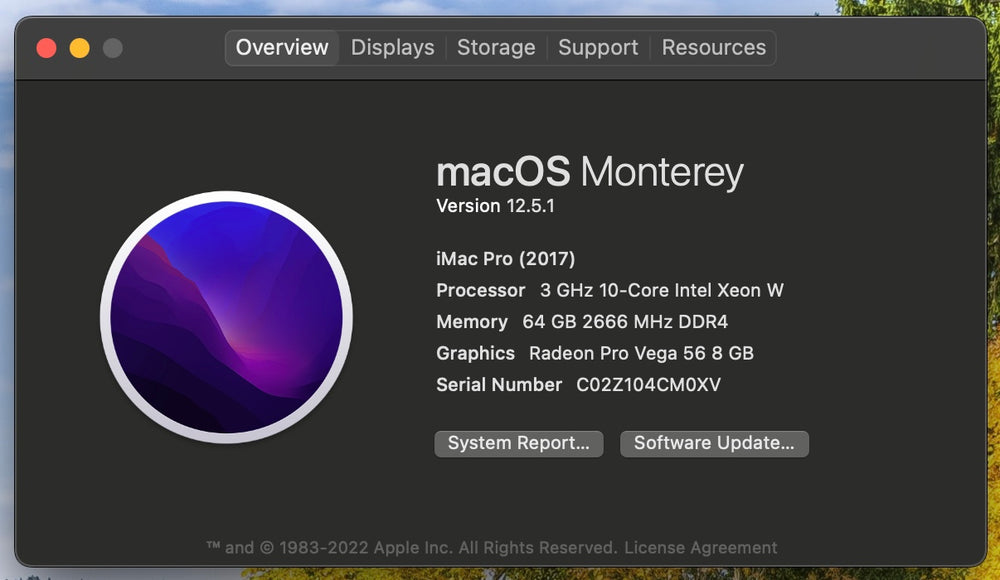Click the Apple Inc. copyright notice text
This screenshot has height=580, width=1000.
click(x=411, y=547)
